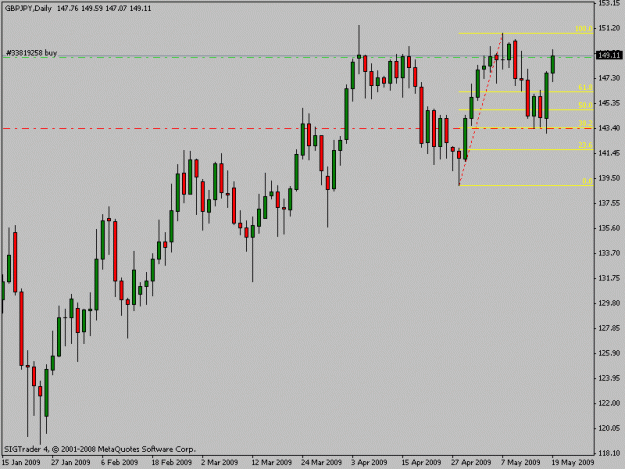Click the GBPJPY,Daily chart title text

pos(28,8)
